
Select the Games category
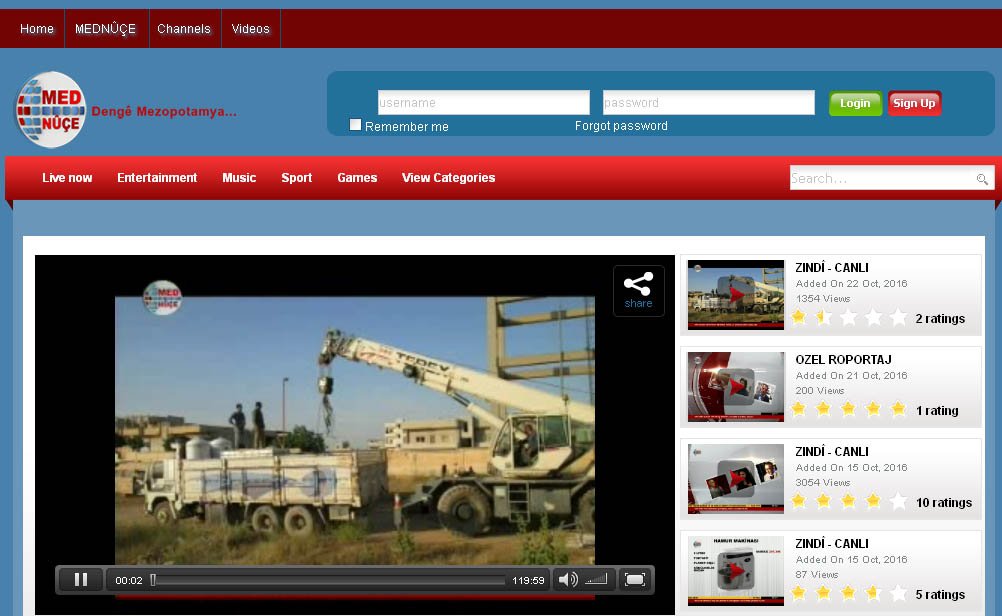[357, 178]
